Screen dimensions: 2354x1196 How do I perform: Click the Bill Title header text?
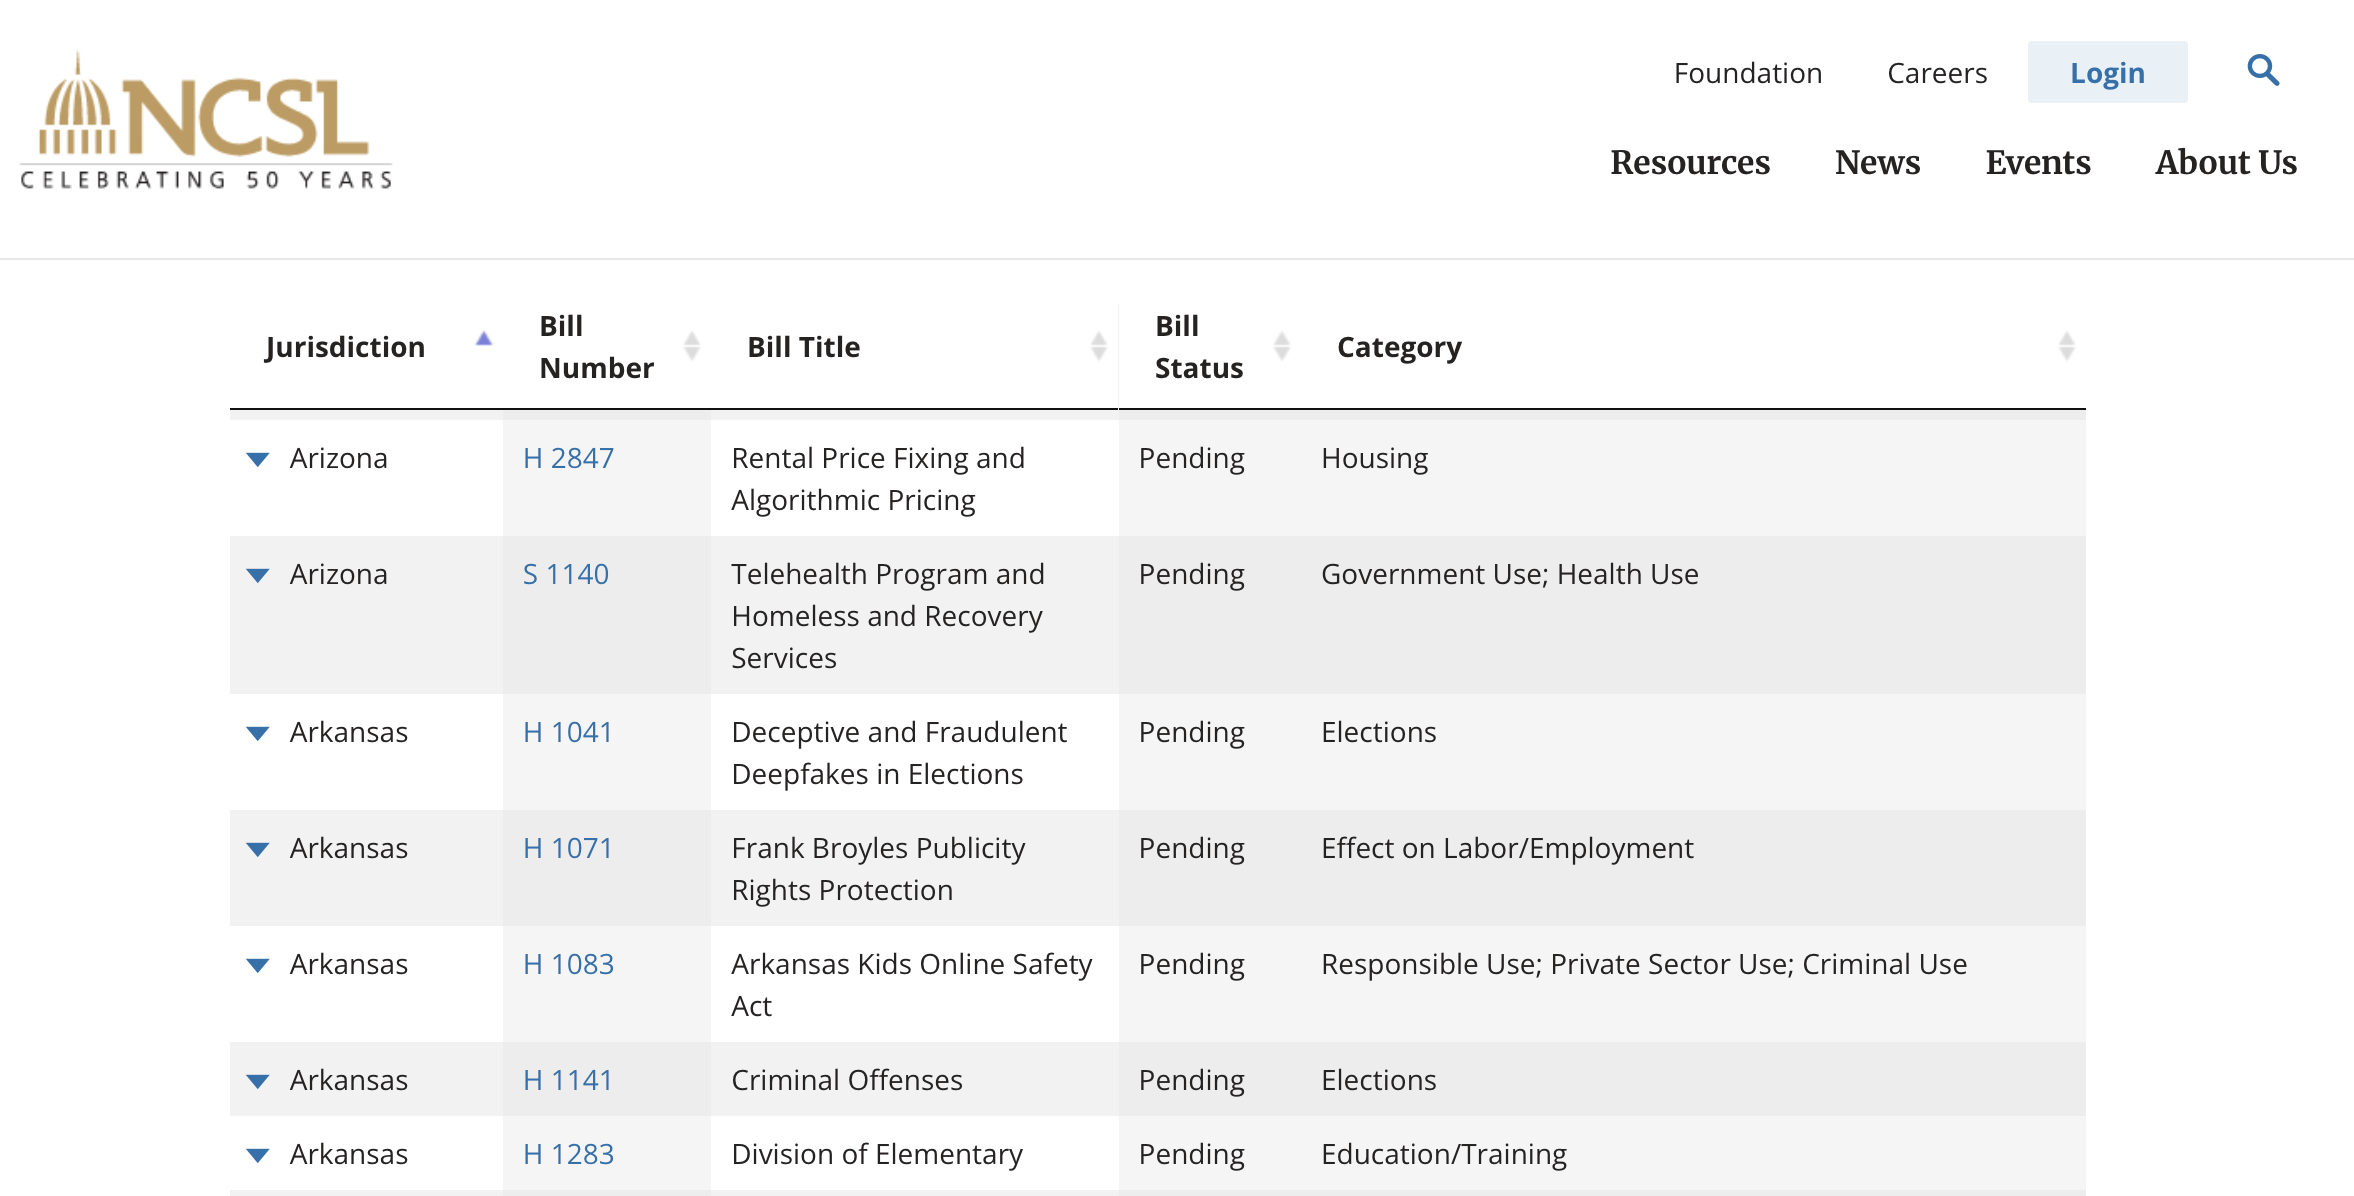[803, 347]
